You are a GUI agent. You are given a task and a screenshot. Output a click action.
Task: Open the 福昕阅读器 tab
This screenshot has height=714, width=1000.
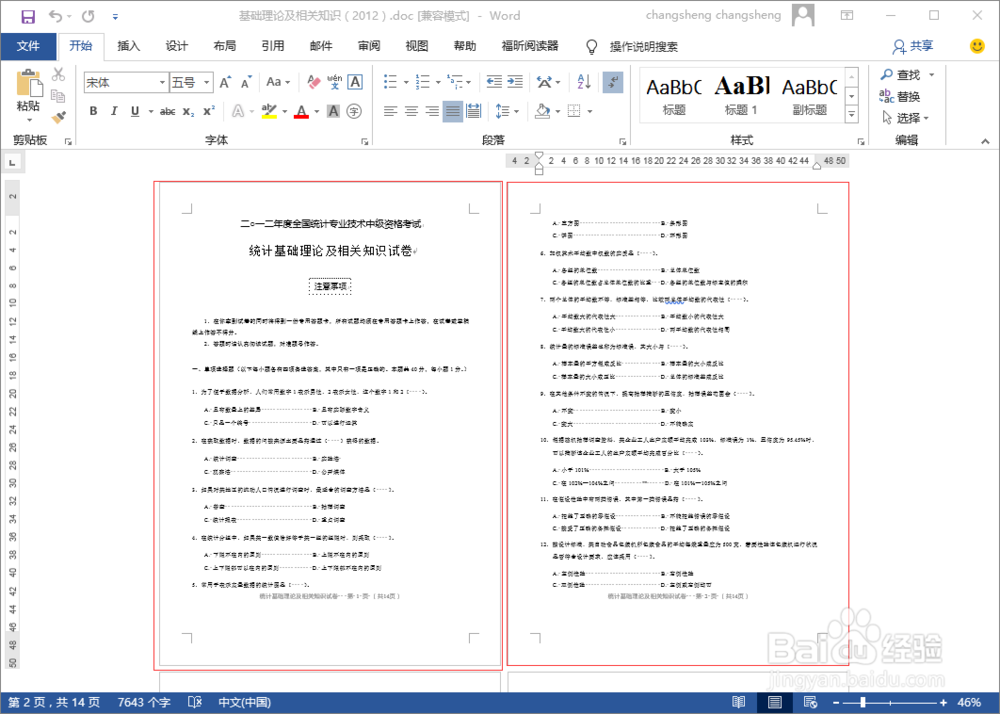point(530,46)
